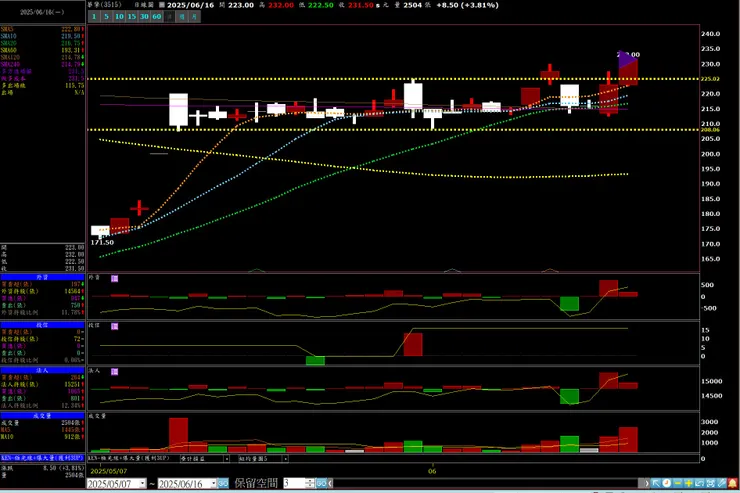Select the blue KEN strategy label at bottom left

click(x=42, y=458)
